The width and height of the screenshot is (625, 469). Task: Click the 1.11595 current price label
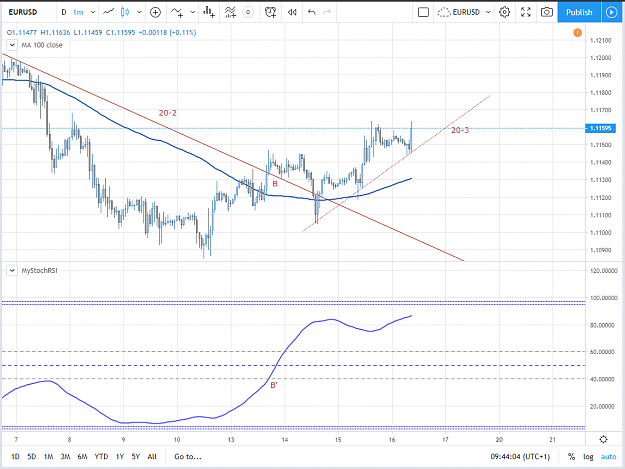click(x=600, y=128)
